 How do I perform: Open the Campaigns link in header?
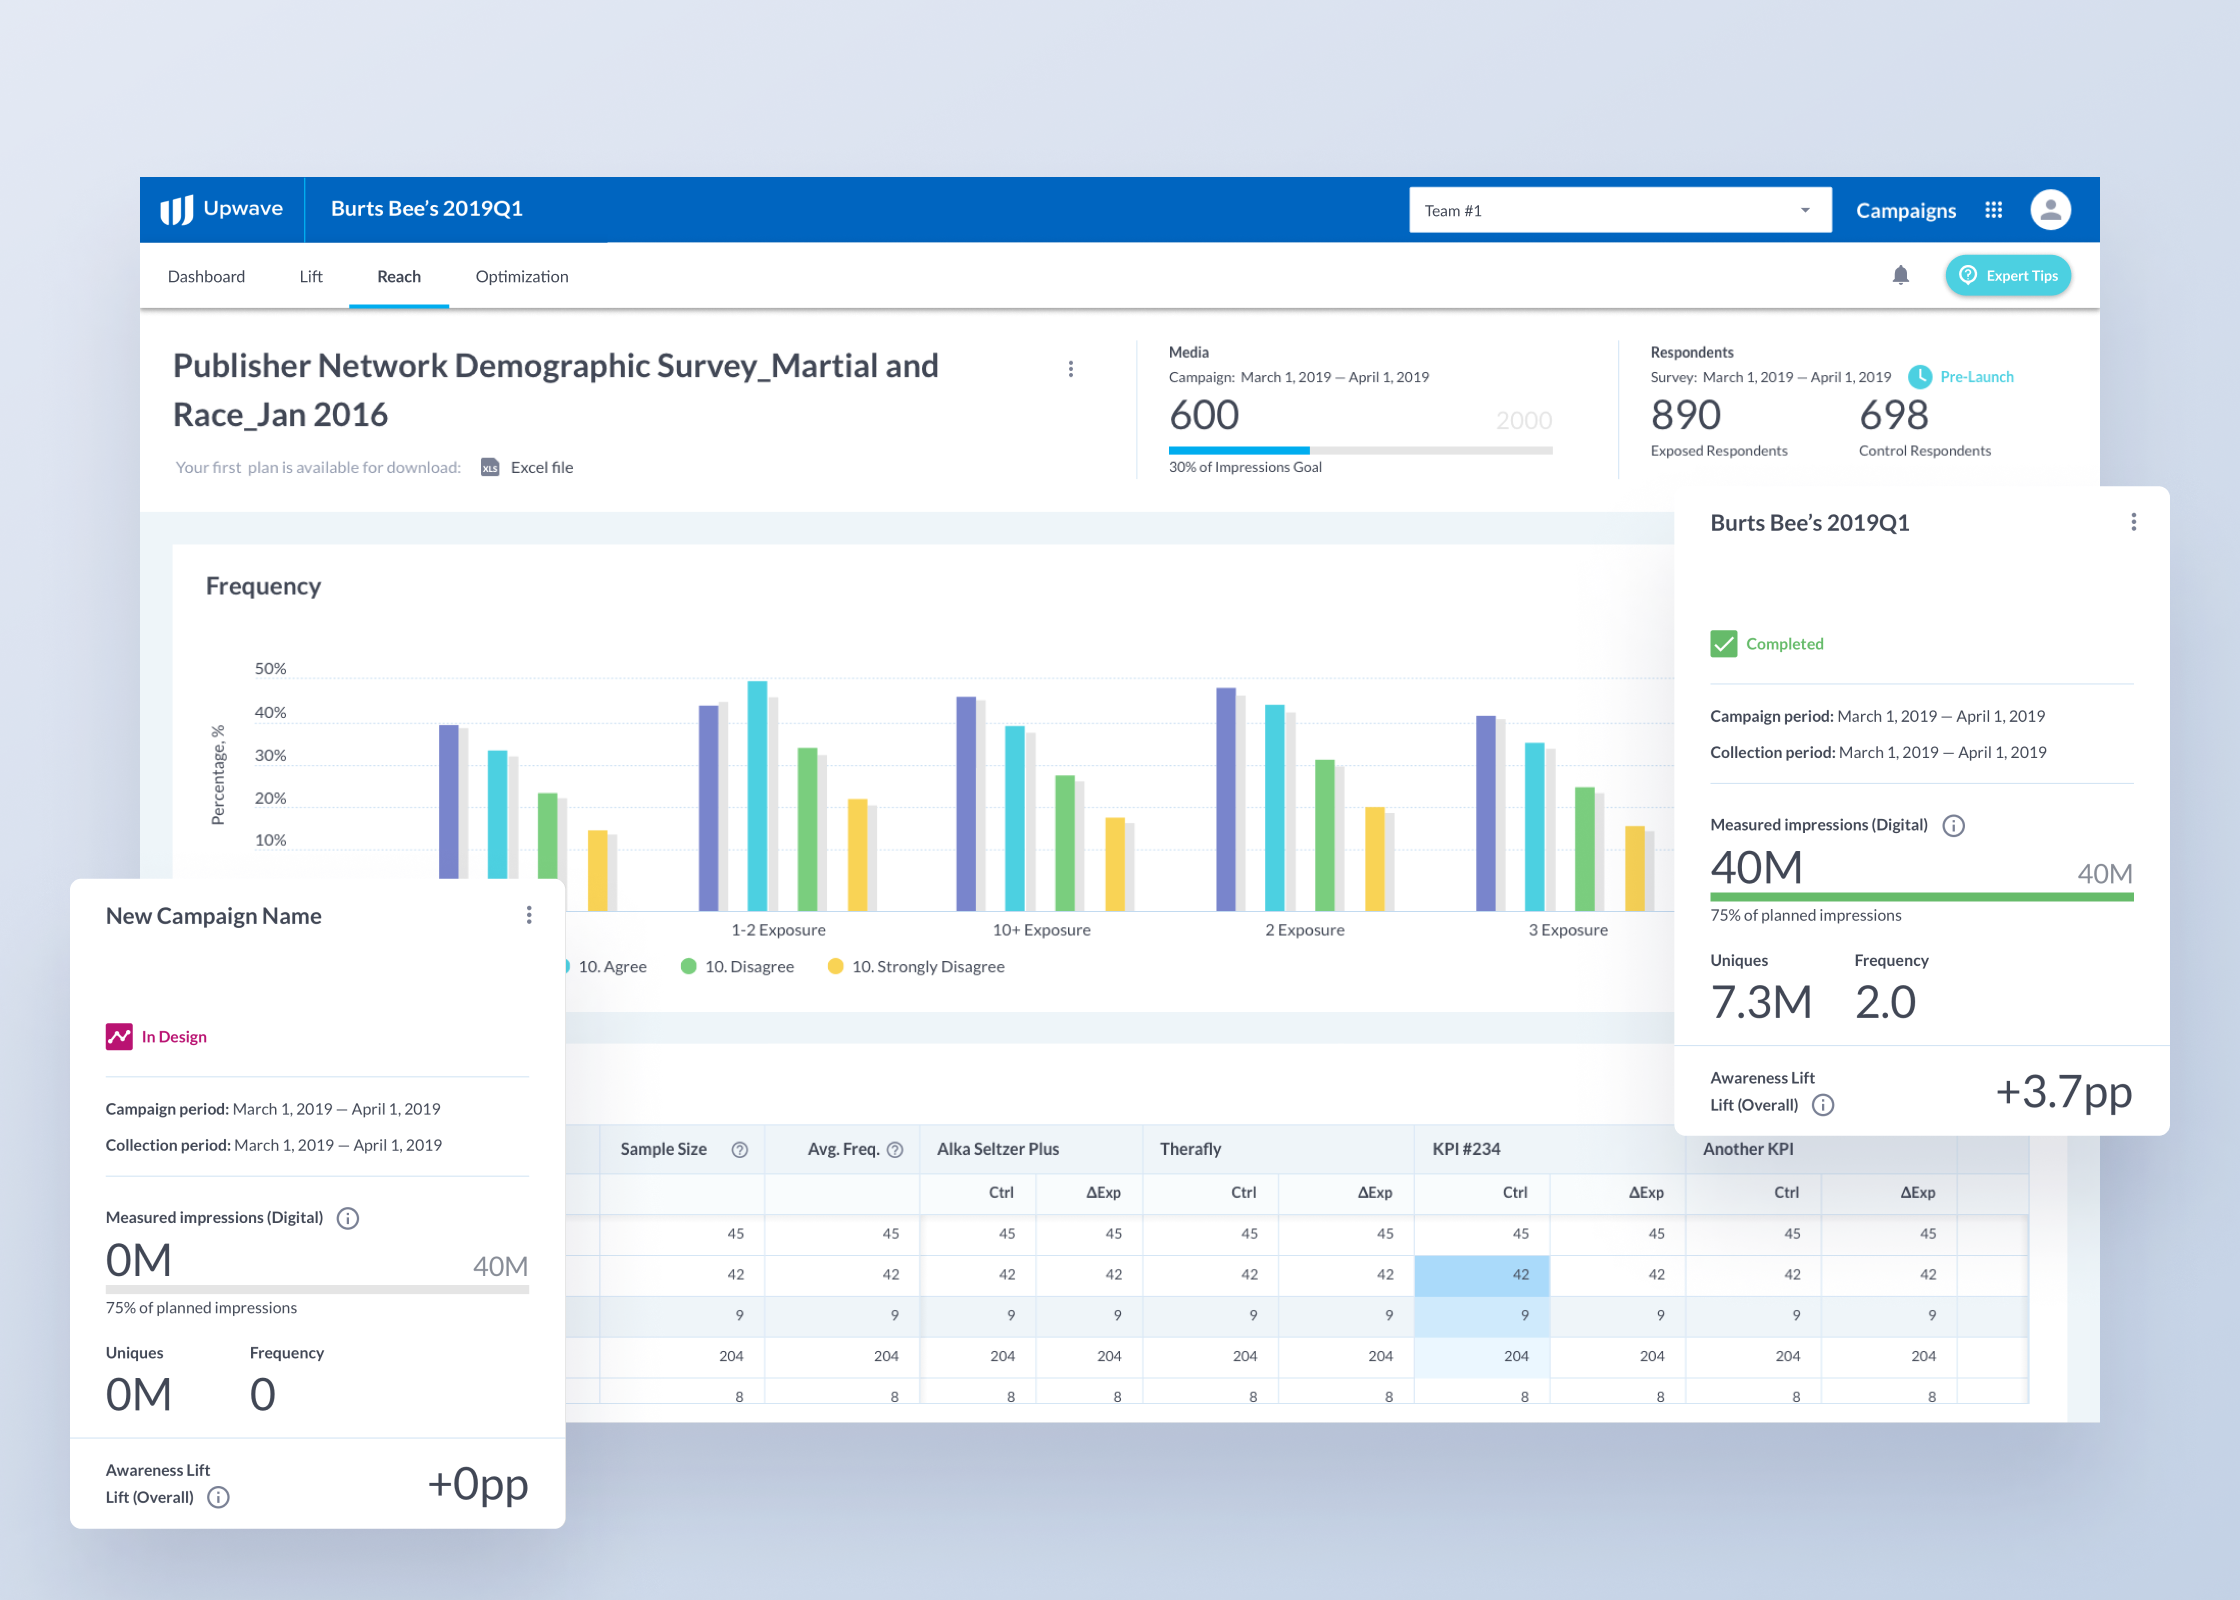point(1905,210)
